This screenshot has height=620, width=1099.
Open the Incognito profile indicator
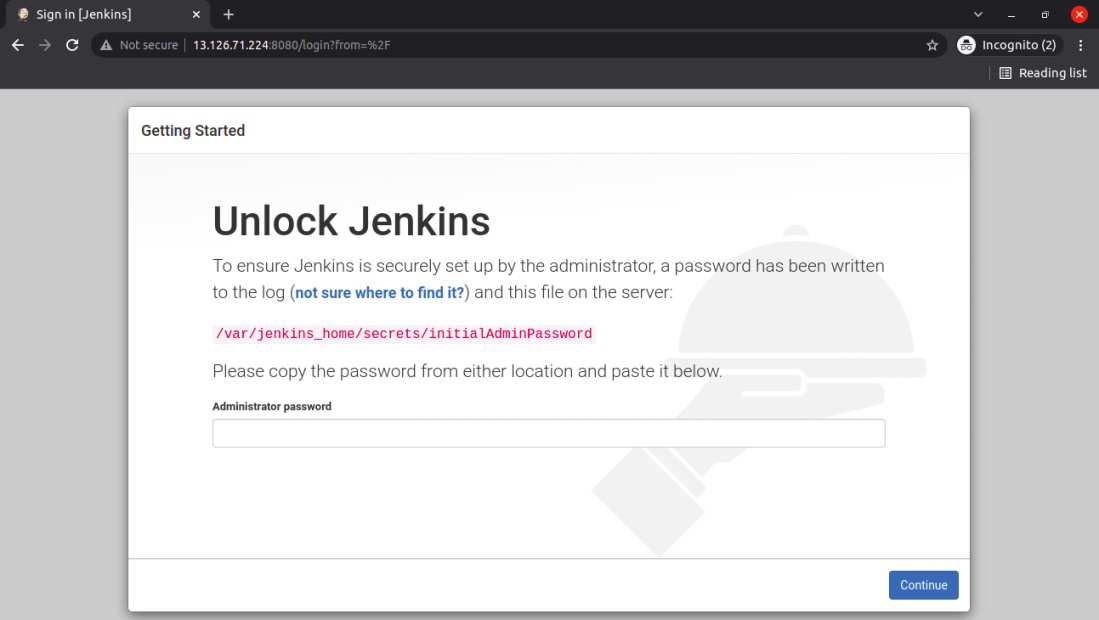tap(1007, 45)
